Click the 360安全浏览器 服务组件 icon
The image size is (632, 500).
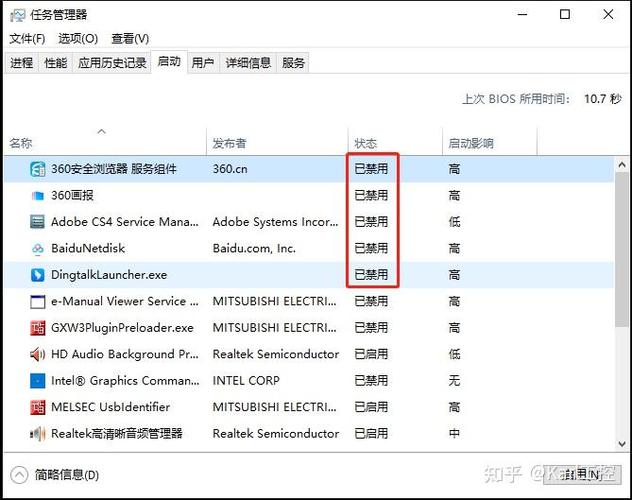tap(37, 169)
